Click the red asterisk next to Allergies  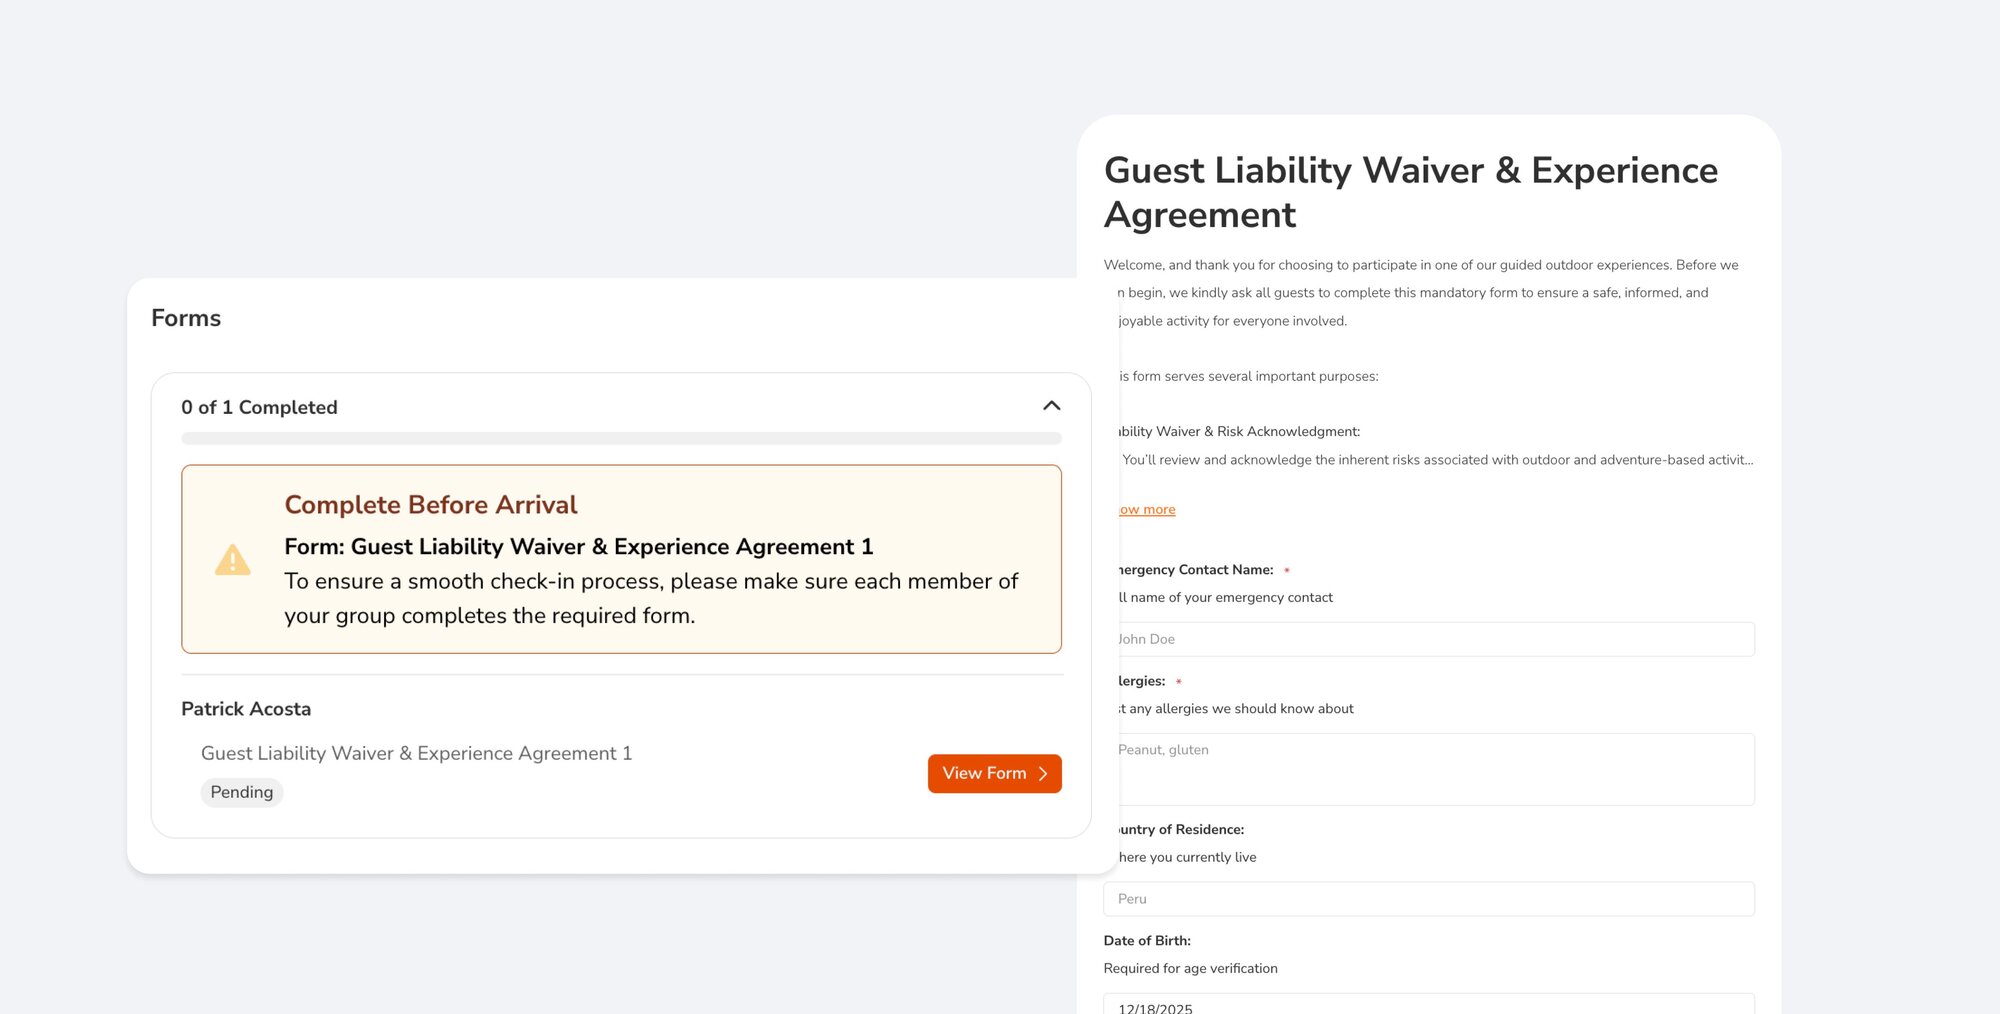pos(1179,681)
